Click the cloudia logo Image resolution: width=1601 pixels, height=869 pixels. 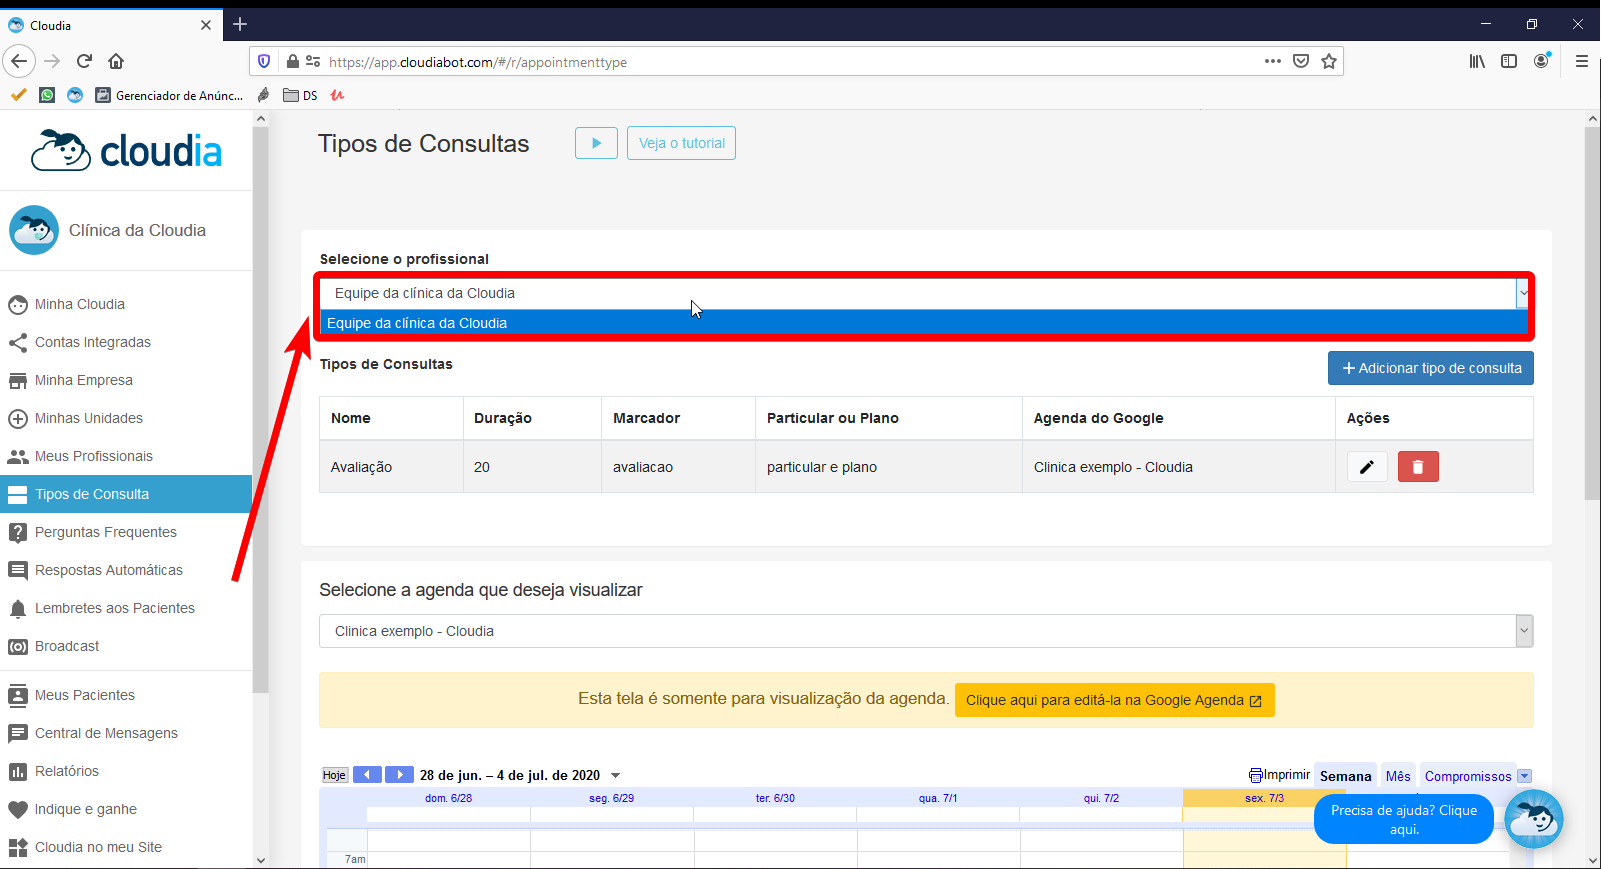click(127, 151)
